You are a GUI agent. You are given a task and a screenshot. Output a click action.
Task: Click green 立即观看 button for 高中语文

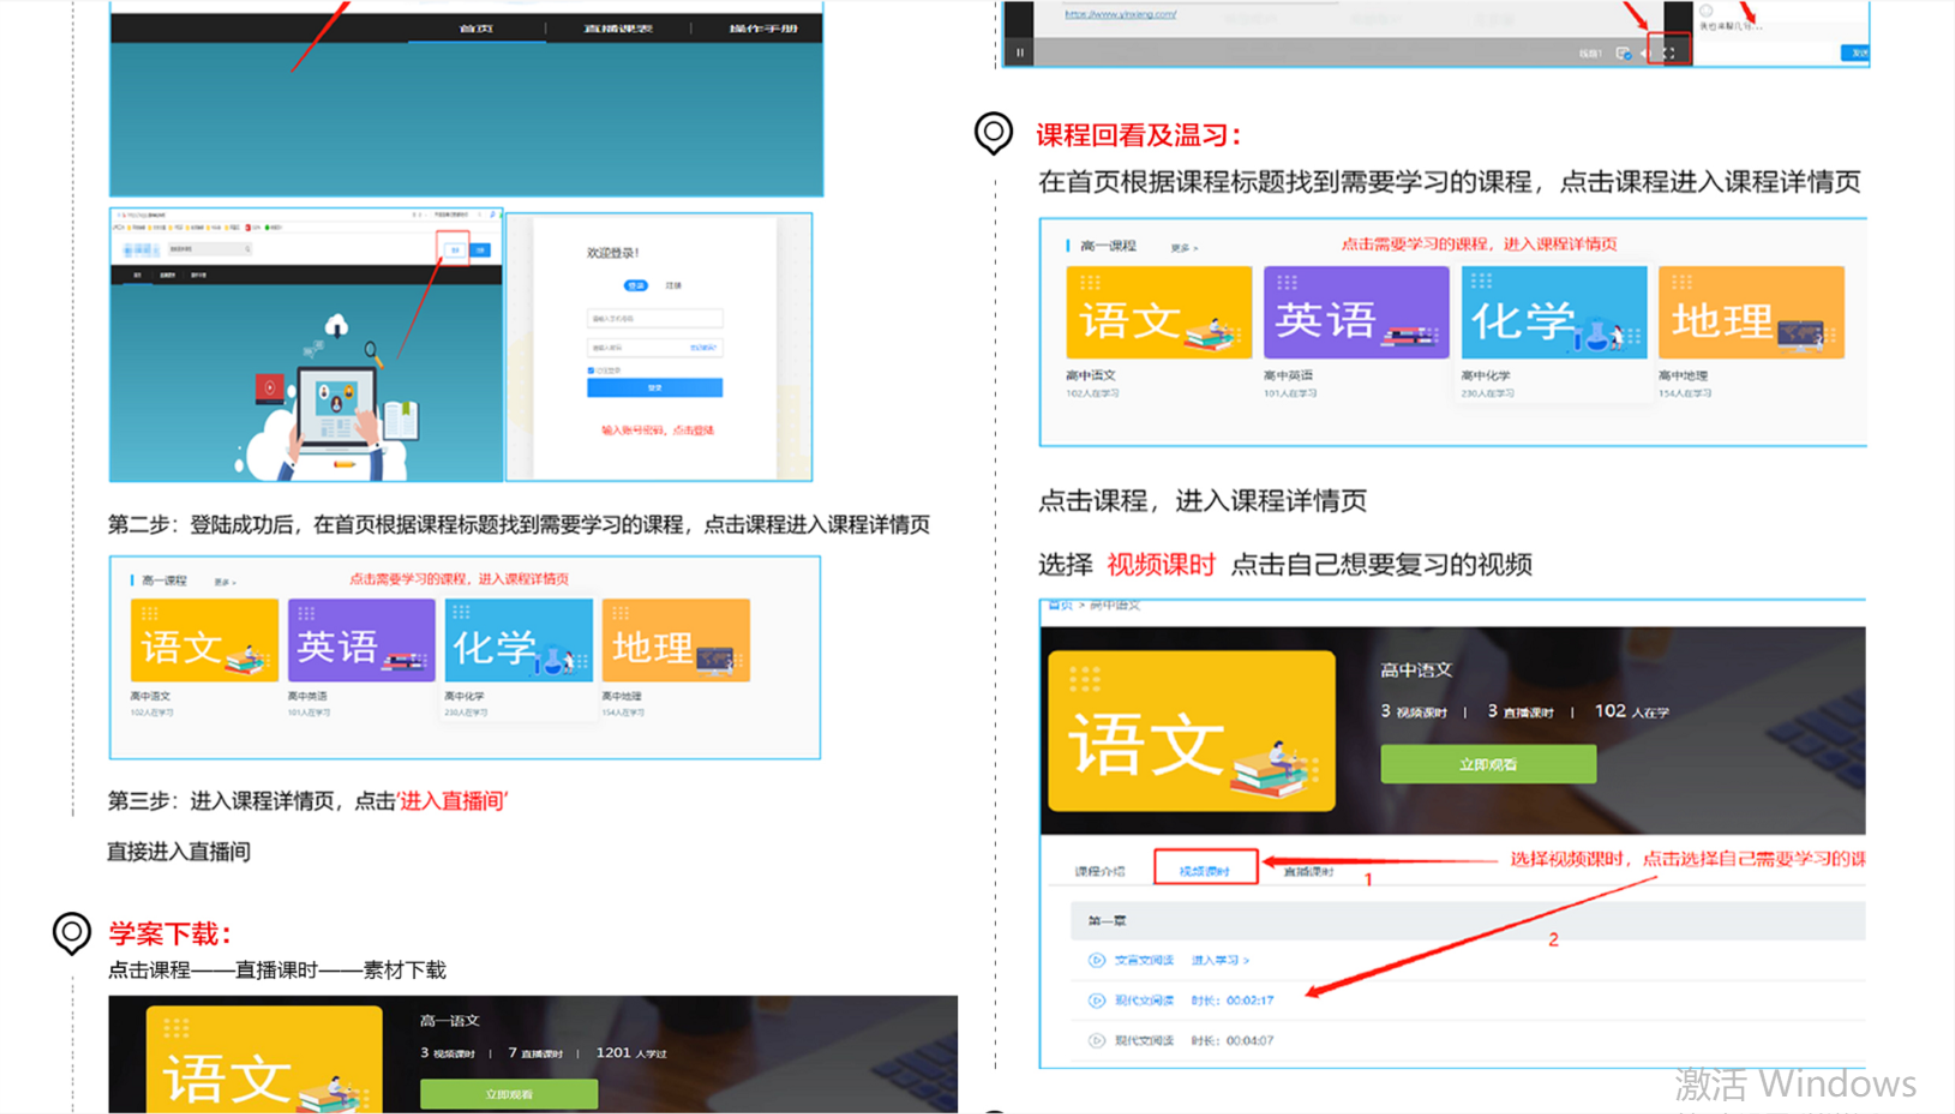(1487, 764)
